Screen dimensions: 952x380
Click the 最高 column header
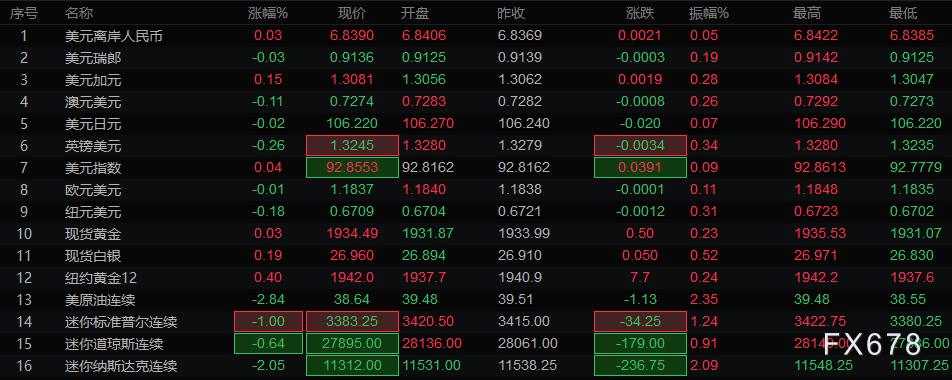[808, 13]
